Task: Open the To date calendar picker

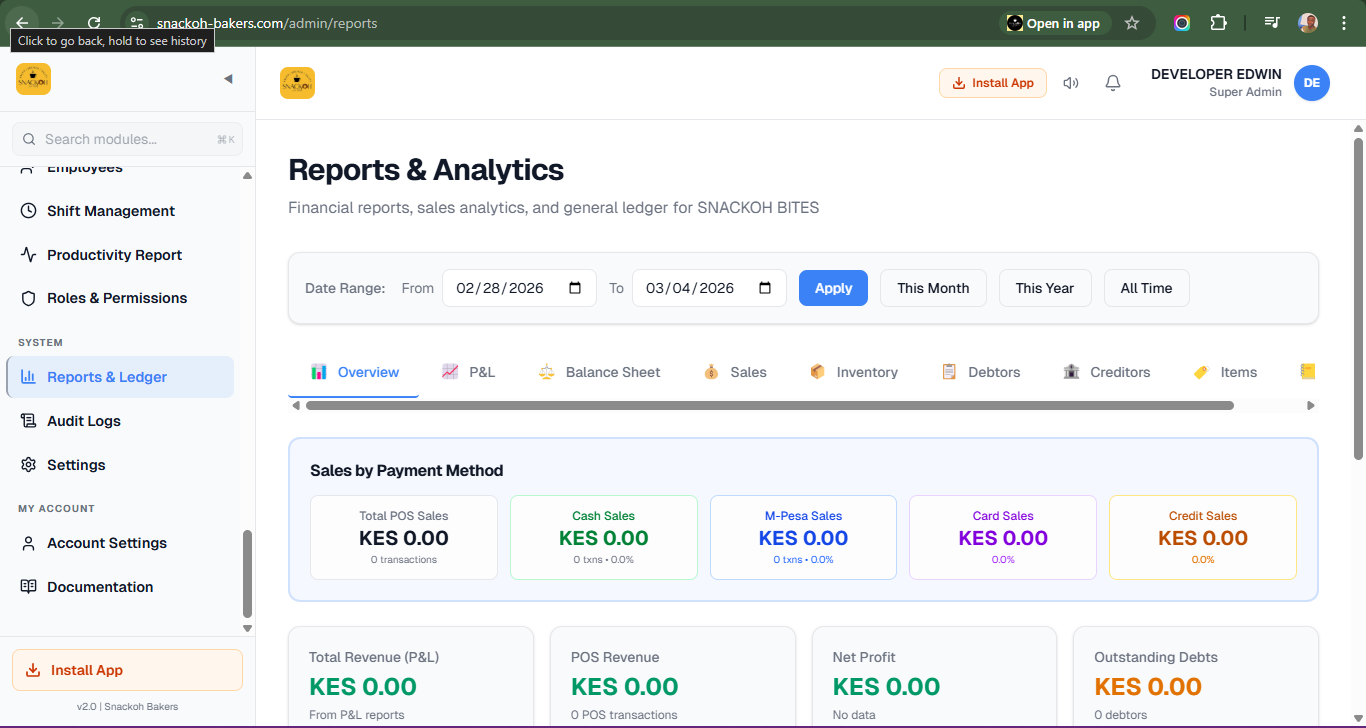Action: pyautogui.click(x=765, y=287)
